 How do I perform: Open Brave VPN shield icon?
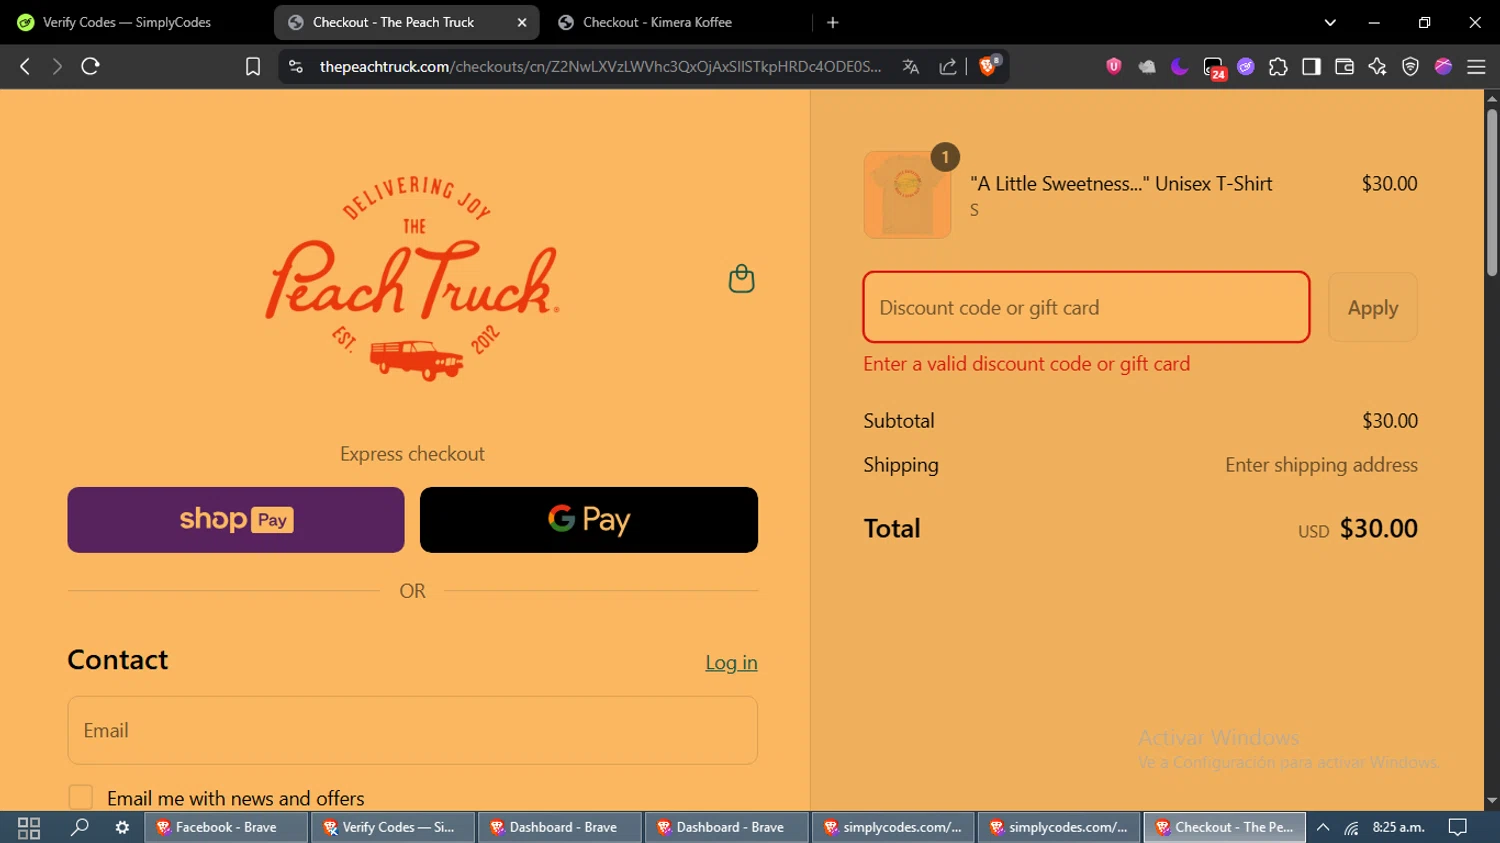[x=1410, y=66]
